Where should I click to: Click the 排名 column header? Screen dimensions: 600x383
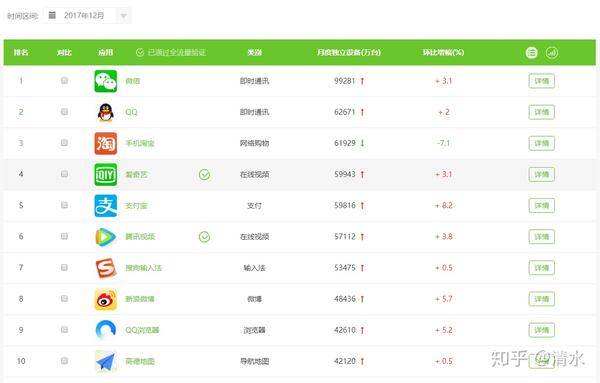click(21, 52)
